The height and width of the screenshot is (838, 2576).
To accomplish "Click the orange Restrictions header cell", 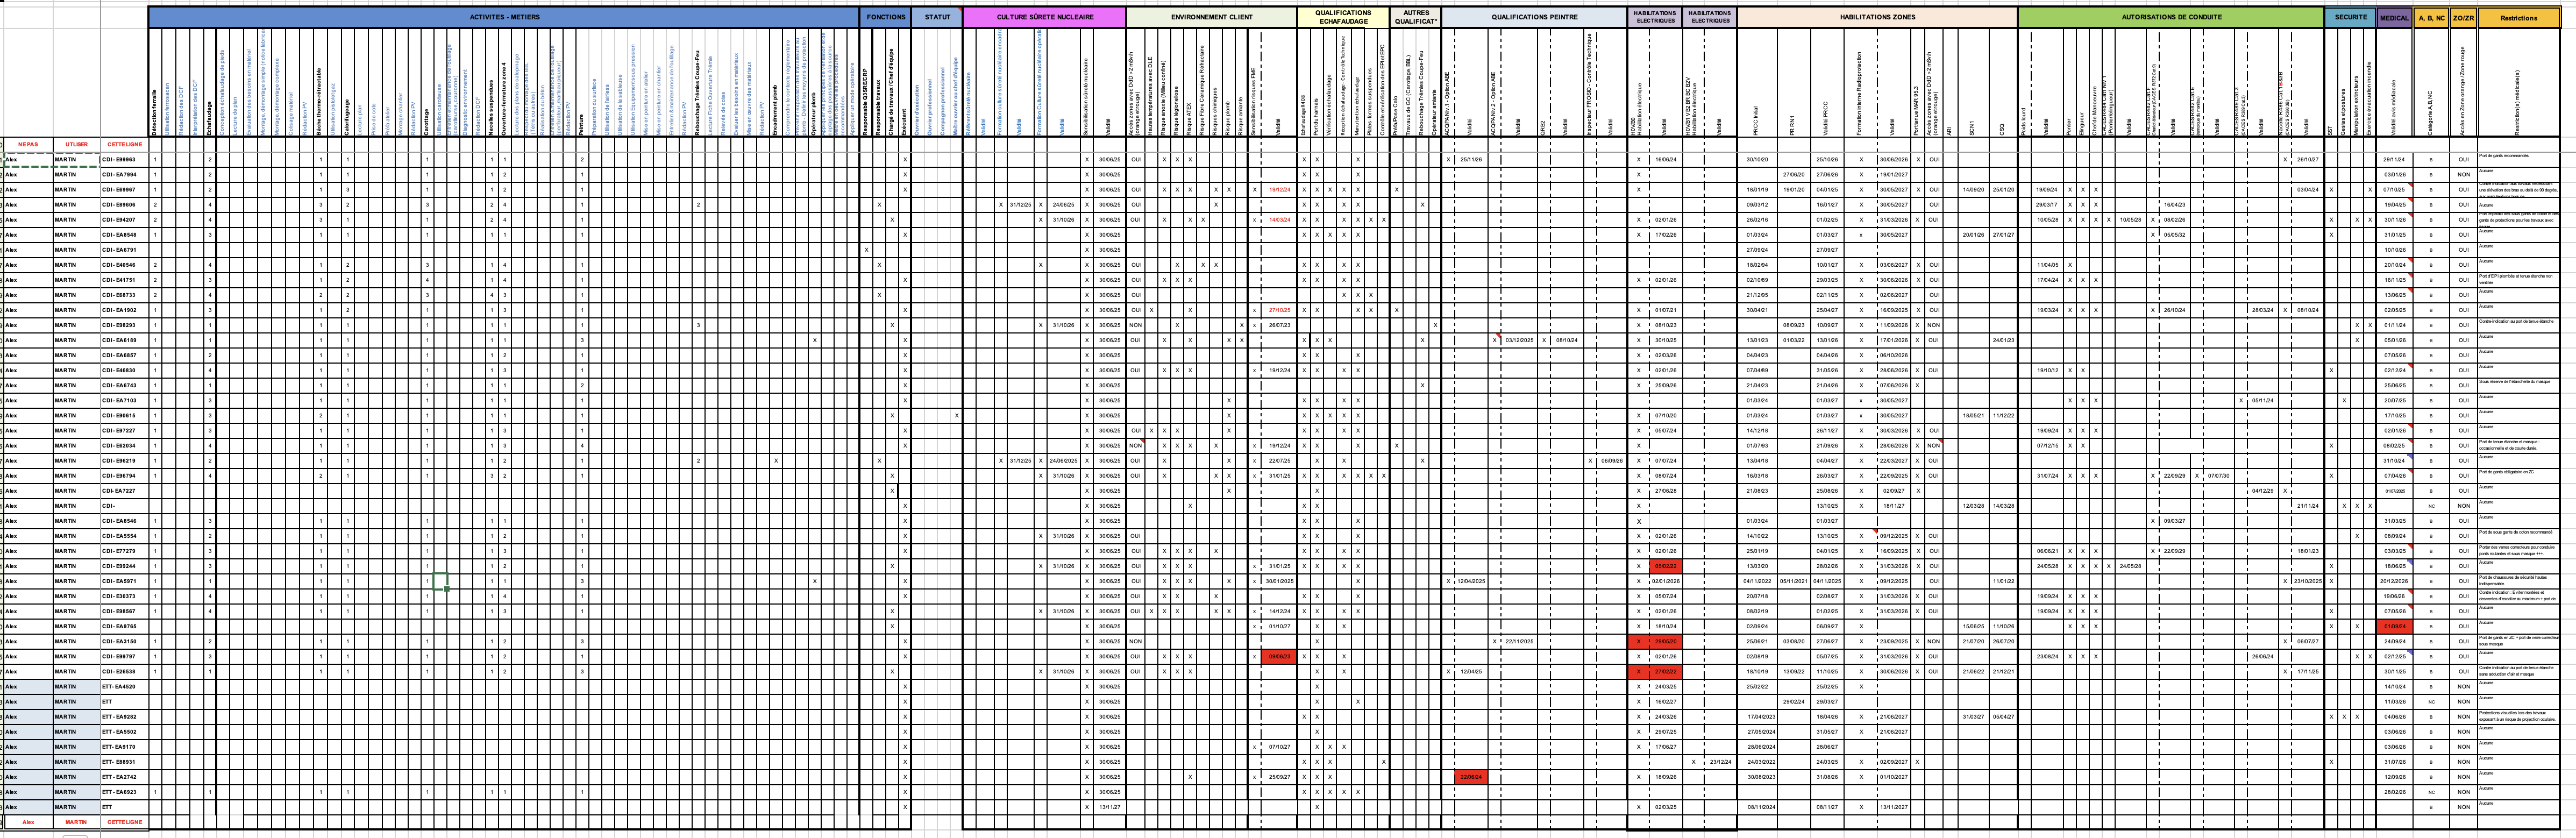I will (2518, 18).
